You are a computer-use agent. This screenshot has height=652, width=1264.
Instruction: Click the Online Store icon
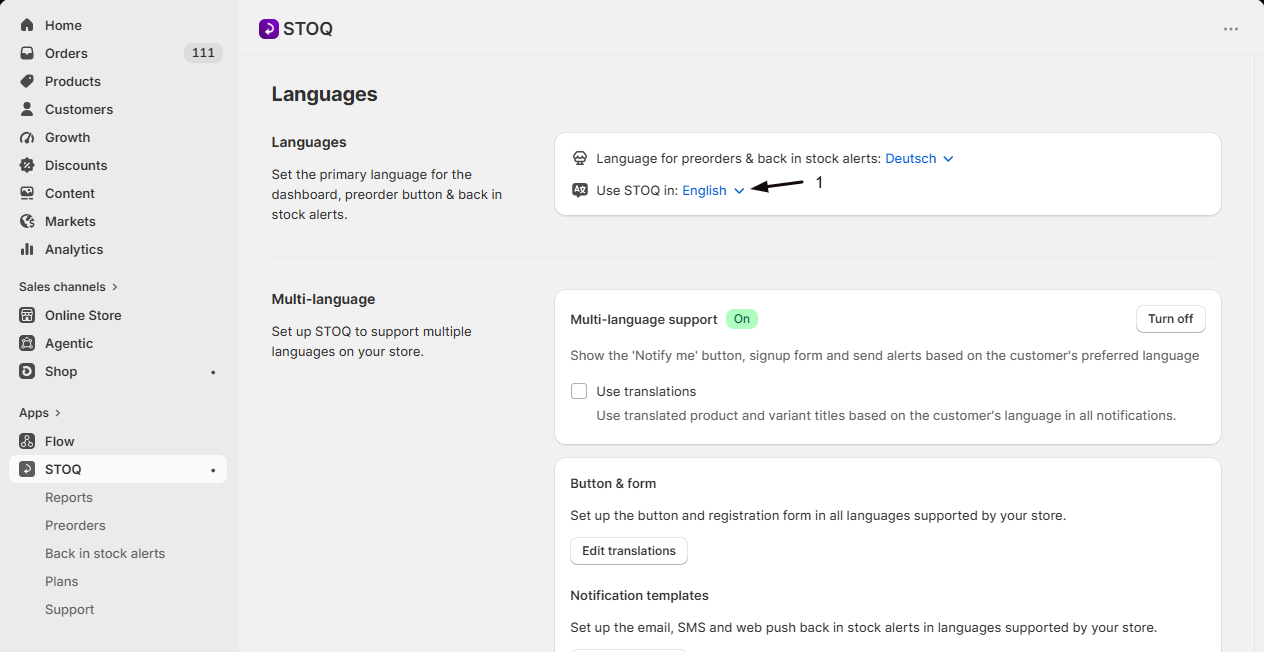pyautogui.click(x=27, y=315)
